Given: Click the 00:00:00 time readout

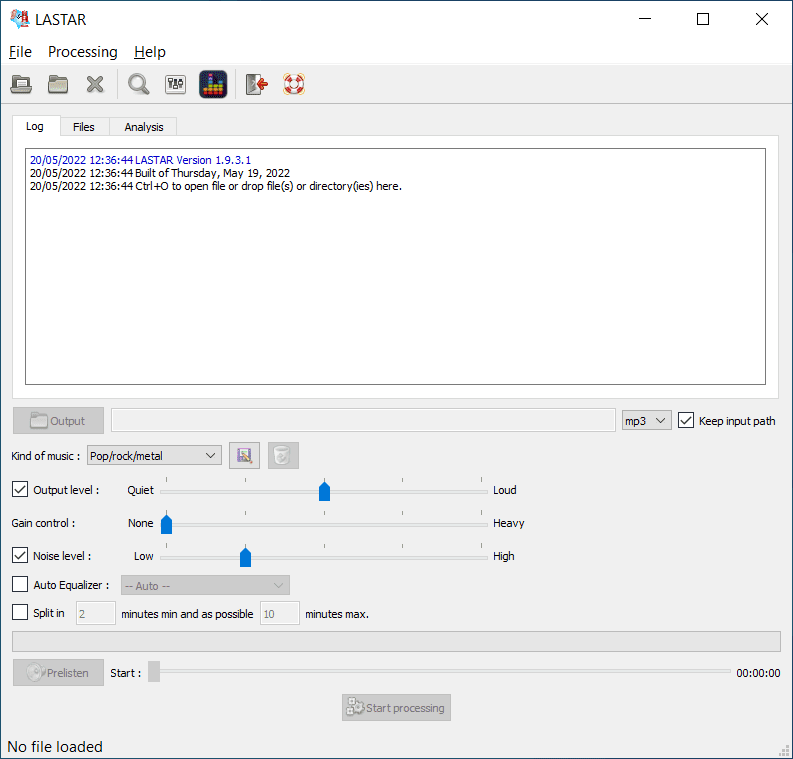Looking at the screenshot, I should (x=758, y=673).
